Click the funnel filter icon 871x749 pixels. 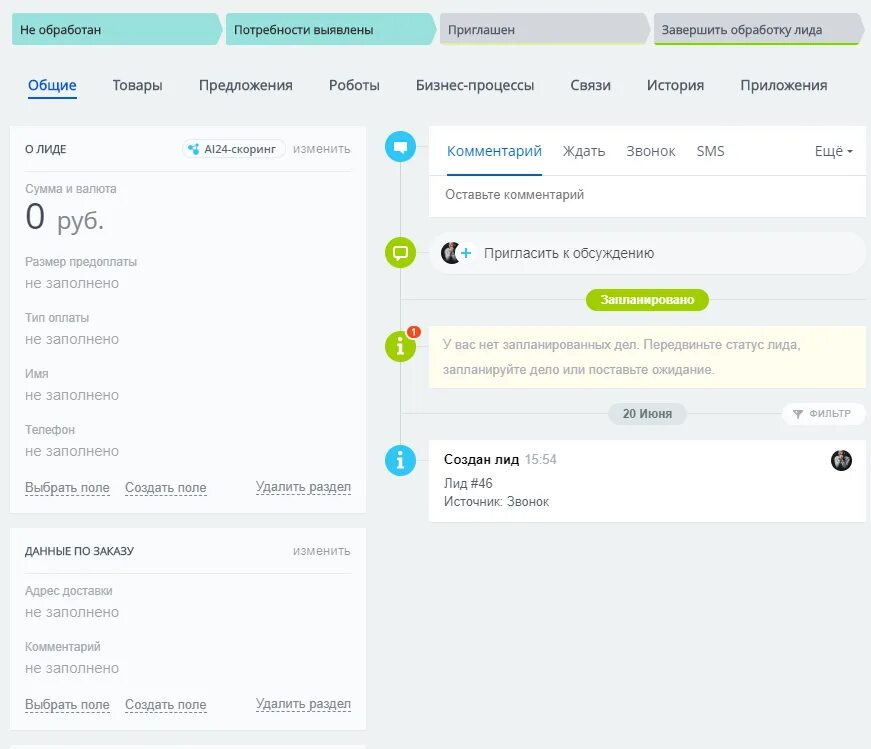(x=798, y=414)
